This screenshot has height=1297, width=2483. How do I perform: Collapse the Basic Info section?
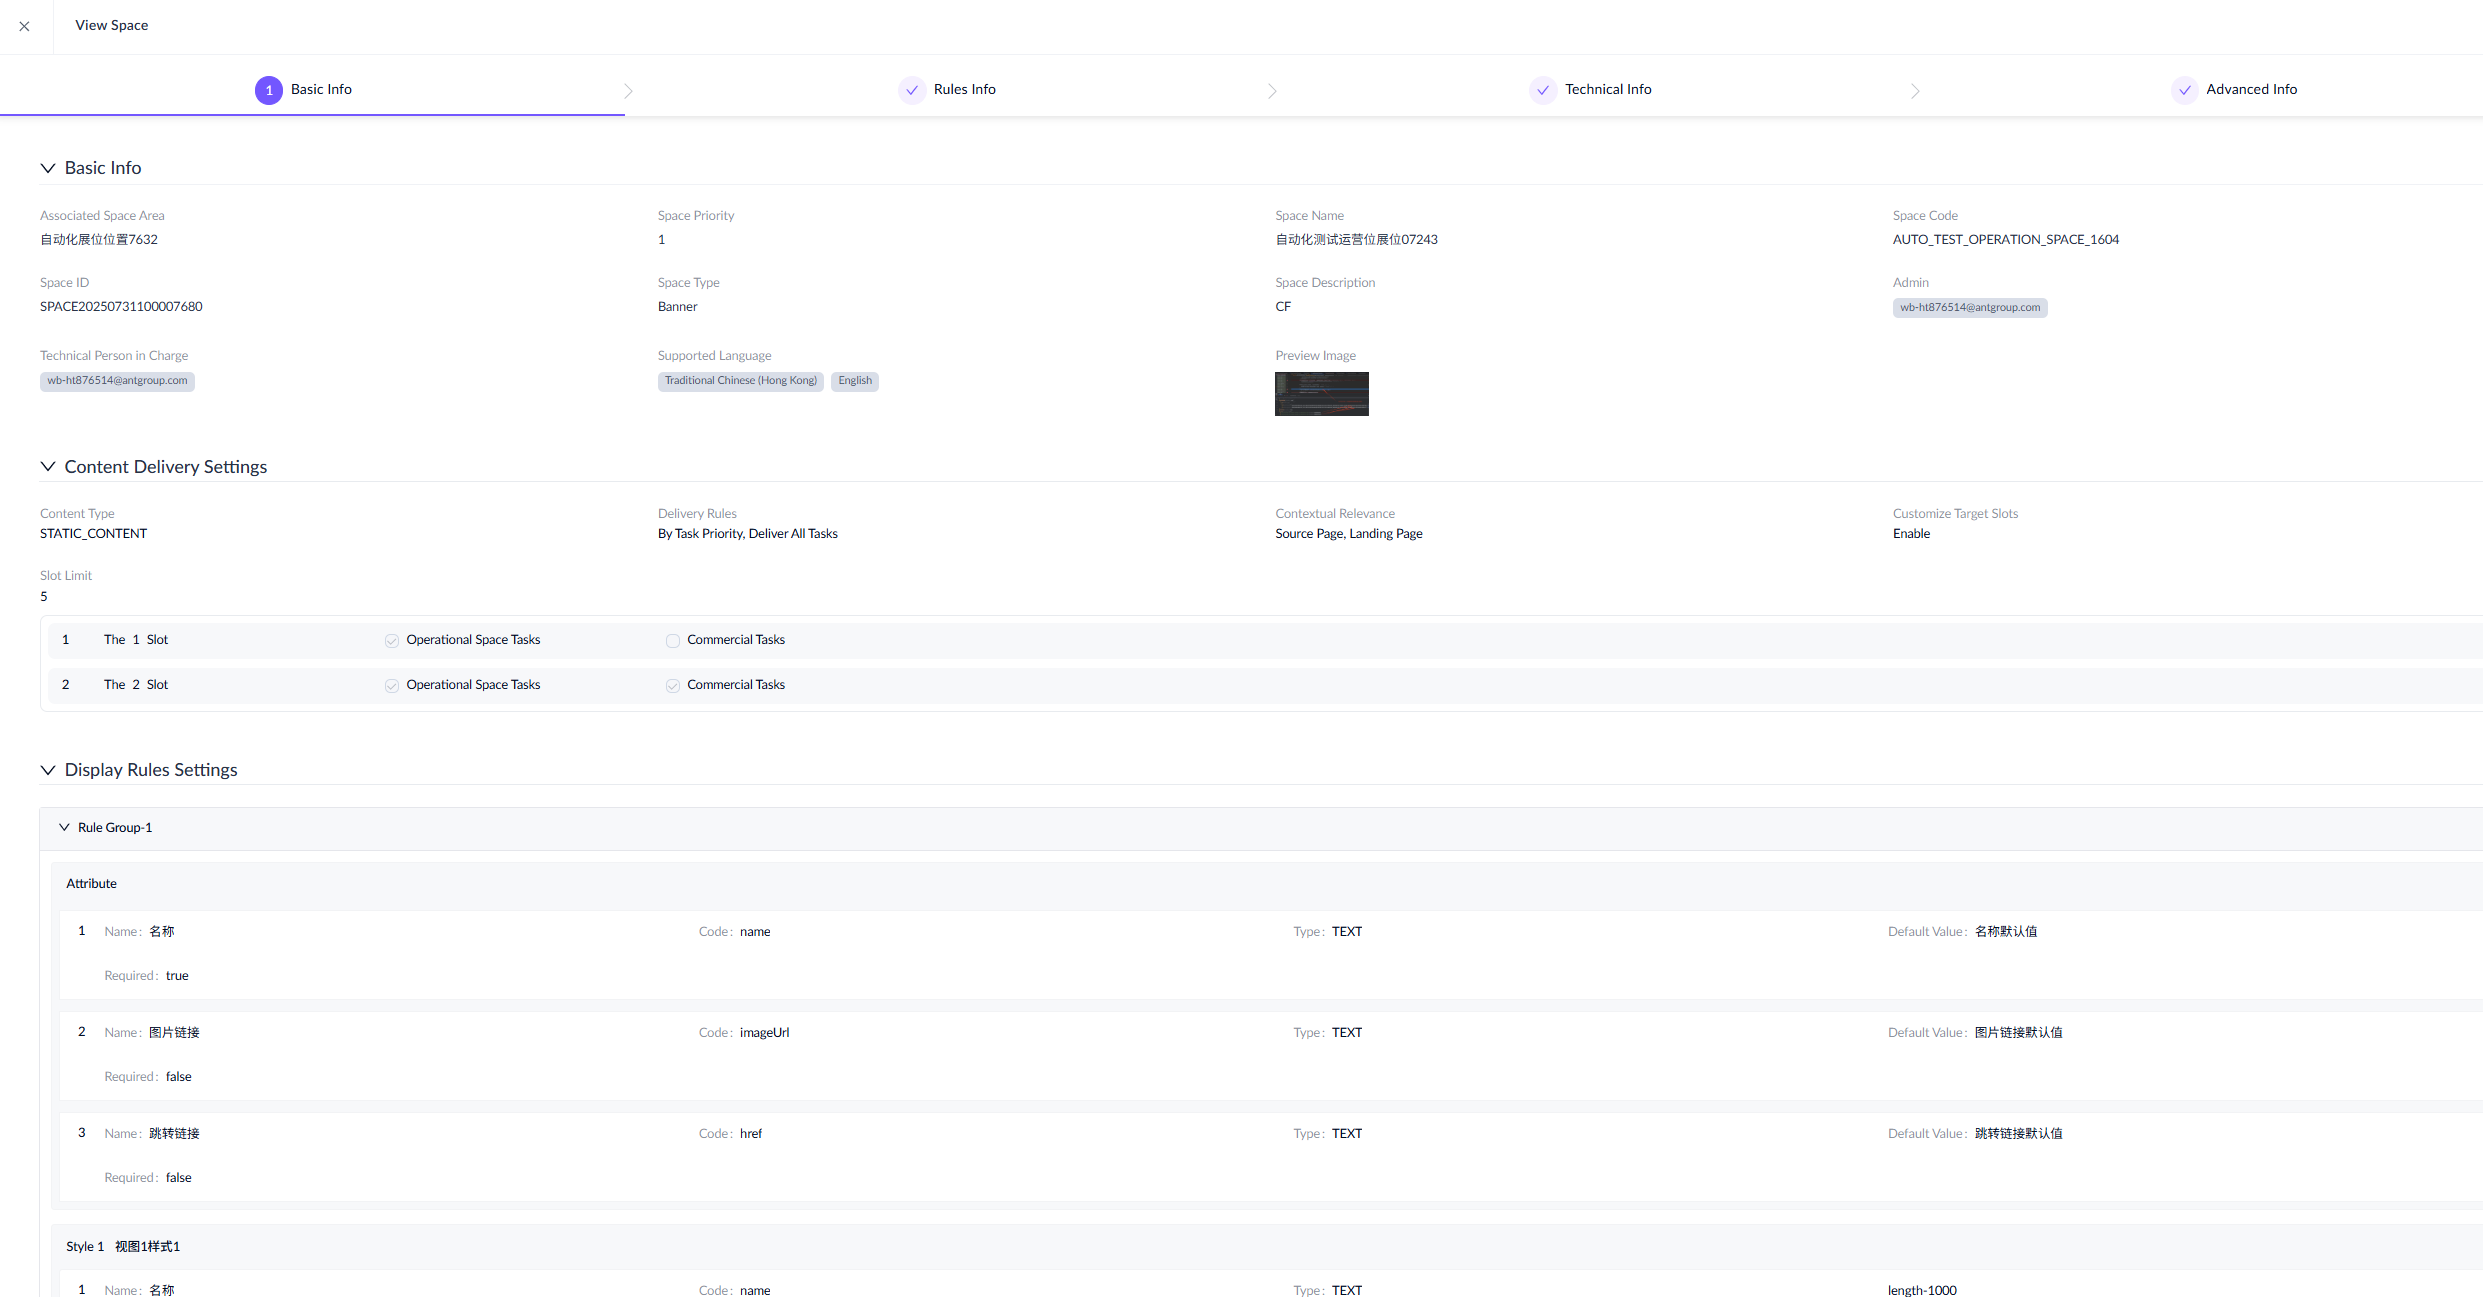48,168
